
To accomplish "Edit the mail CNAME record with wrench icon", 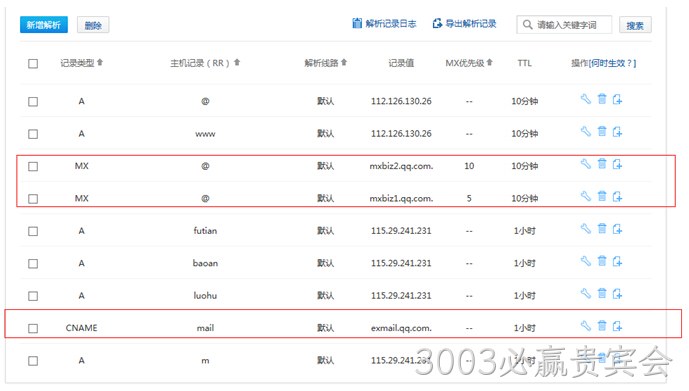I will 586,326.
